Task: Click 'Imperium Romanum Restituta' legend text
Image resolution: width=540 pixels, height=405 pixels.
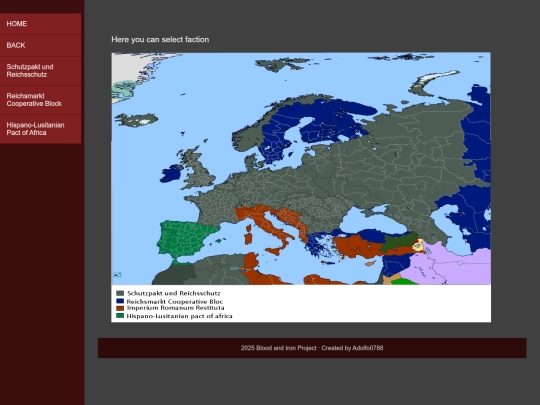Action: (x=175, y=308)
